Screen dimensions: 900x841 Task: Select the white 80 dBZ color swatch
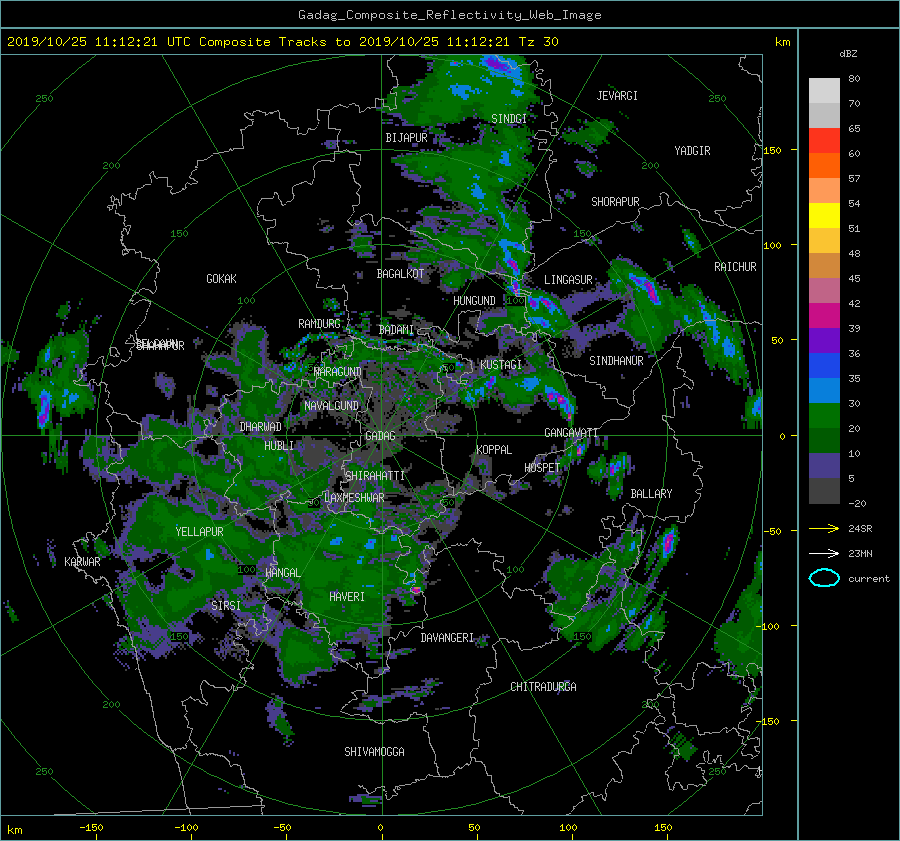click(824, 91)
